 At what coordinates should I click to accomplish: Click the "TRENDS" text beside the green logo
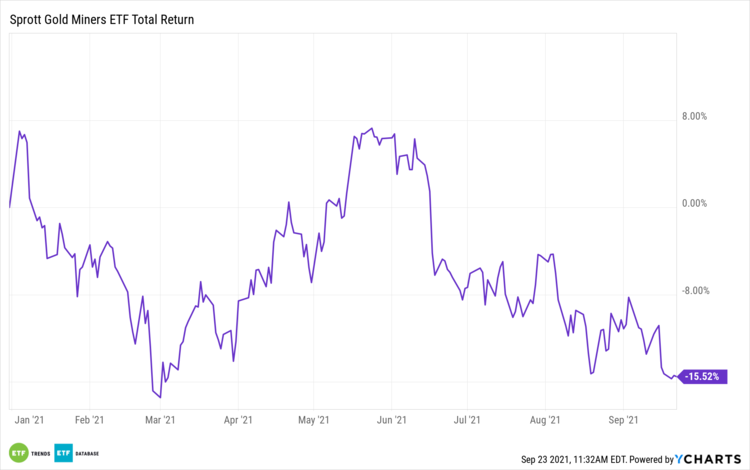(x=39, y=454)
